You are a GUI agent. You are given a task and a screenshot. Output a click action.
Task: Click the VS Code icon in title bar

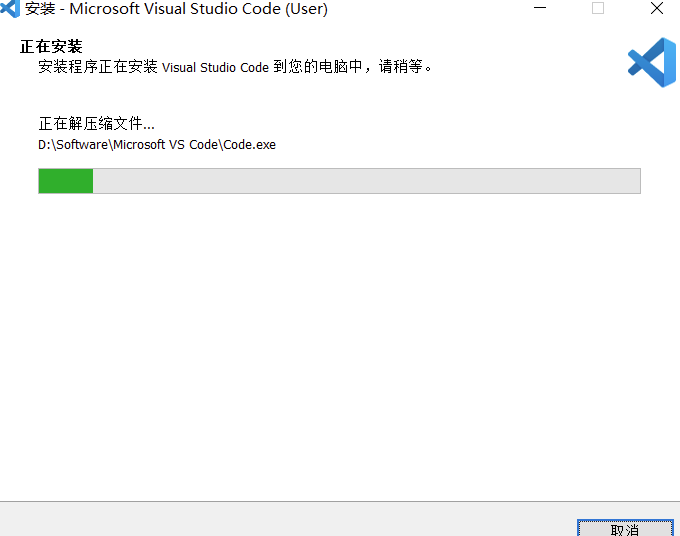pyautogui.click(x=10, y=9)
